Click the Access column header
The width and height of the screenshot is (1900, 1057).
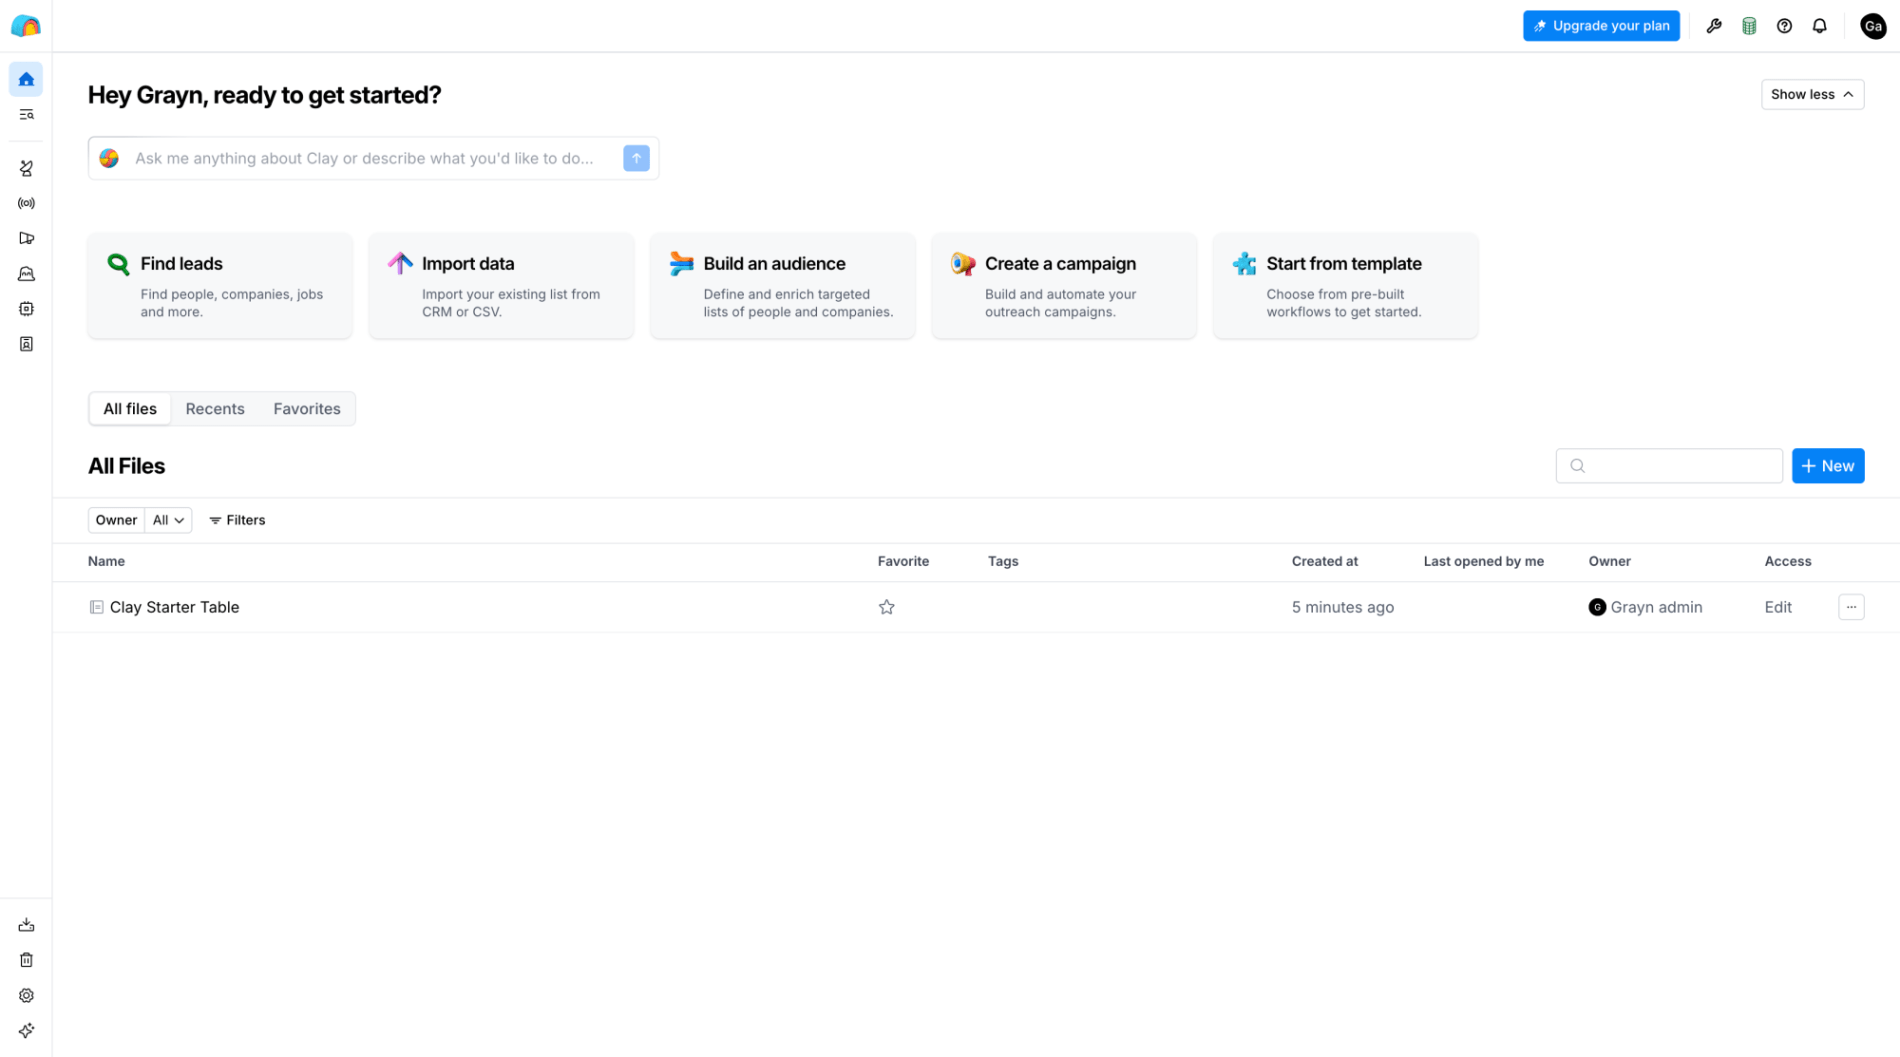click(x=1787, y=561)
